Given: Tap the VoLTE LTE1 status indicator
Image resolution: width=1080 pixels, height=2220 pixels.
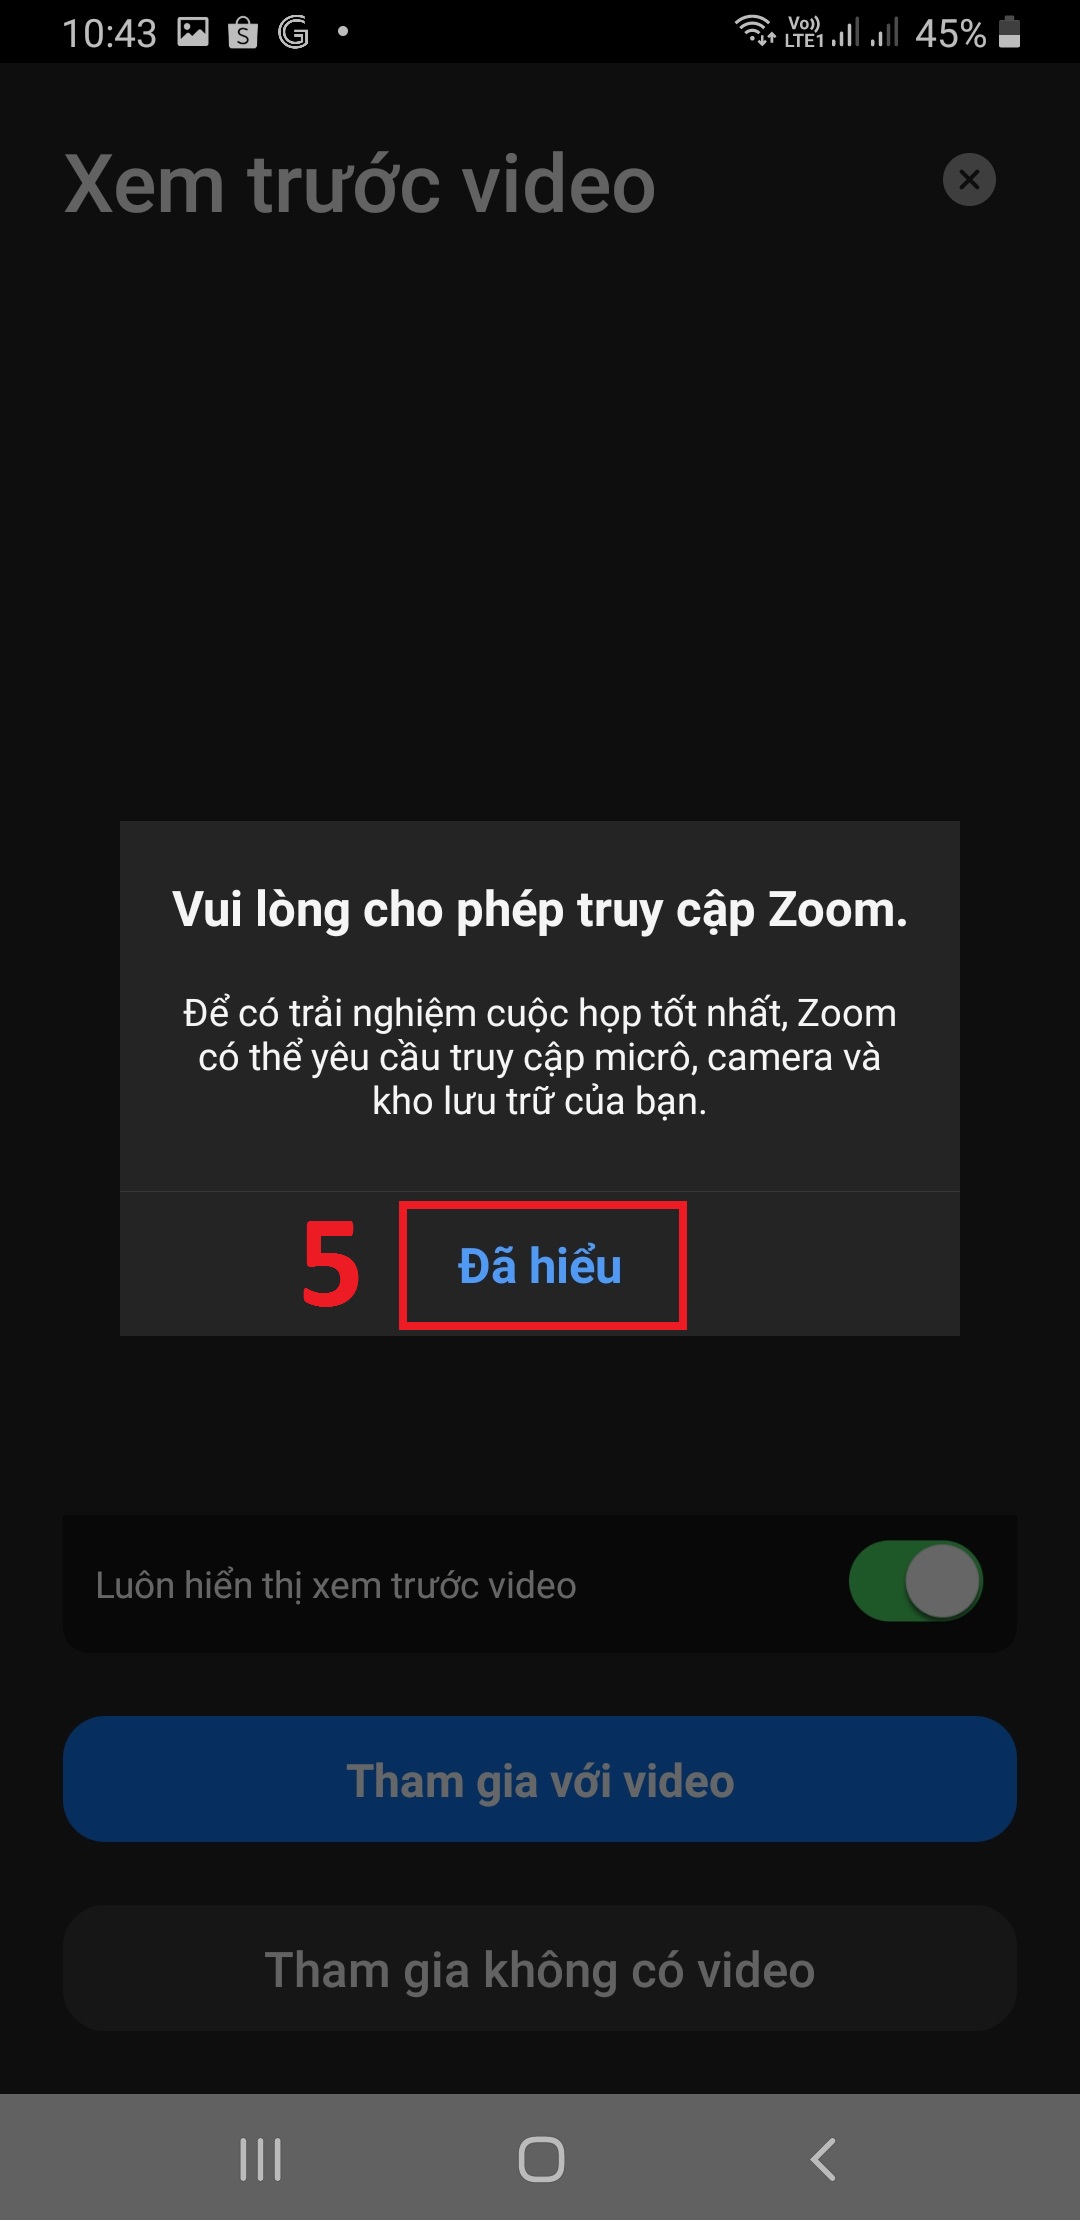Looking at the screenshot, I should [804, 32].
